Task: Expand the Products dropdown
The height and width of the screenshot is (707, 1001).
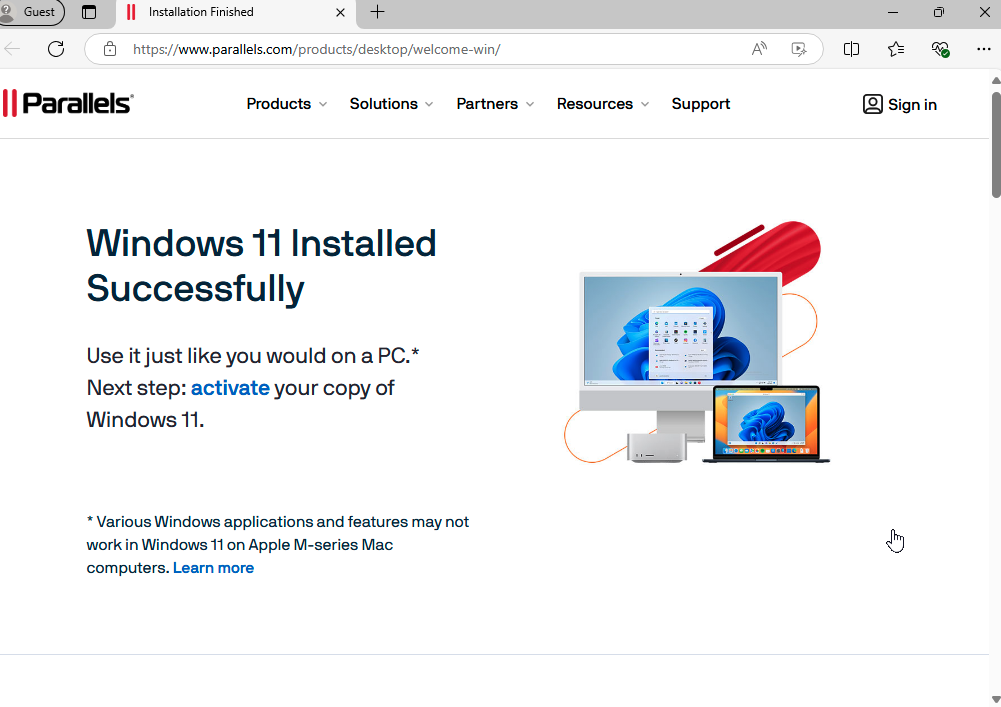Action: click(x=286, y=104)
